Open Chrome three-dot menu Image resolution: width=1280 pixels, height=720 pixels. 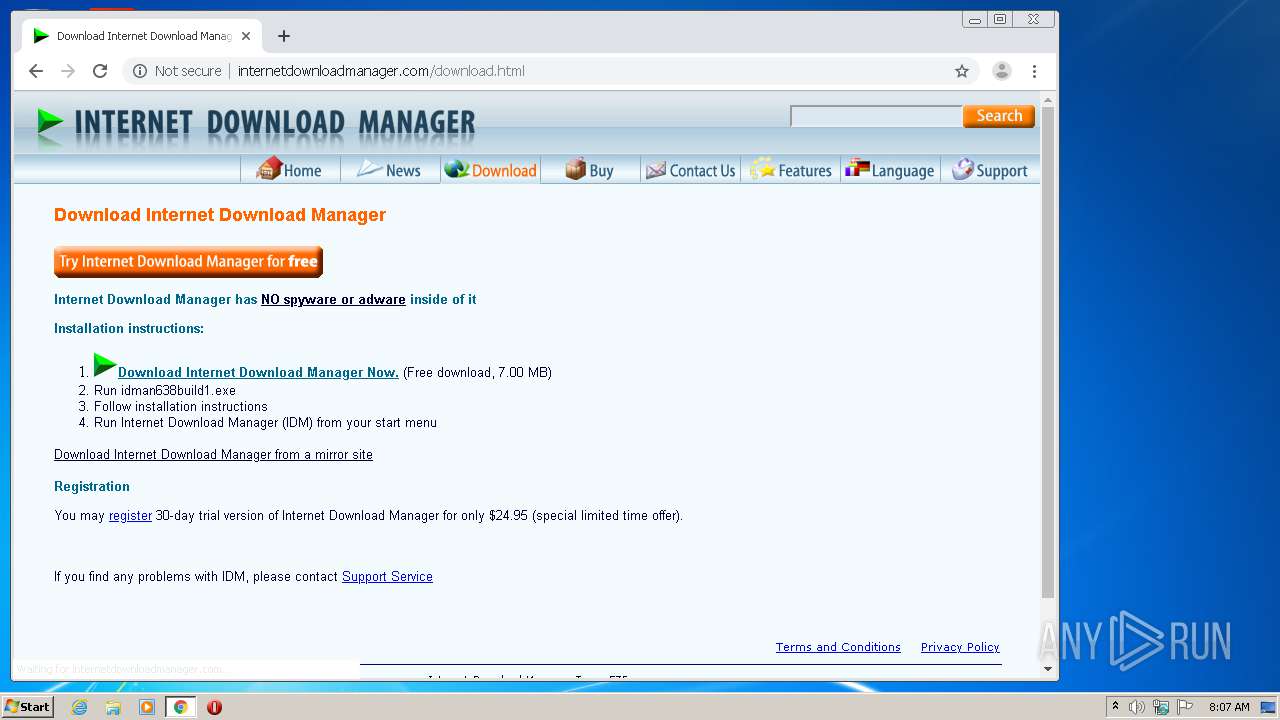(x=1035, y=71)
